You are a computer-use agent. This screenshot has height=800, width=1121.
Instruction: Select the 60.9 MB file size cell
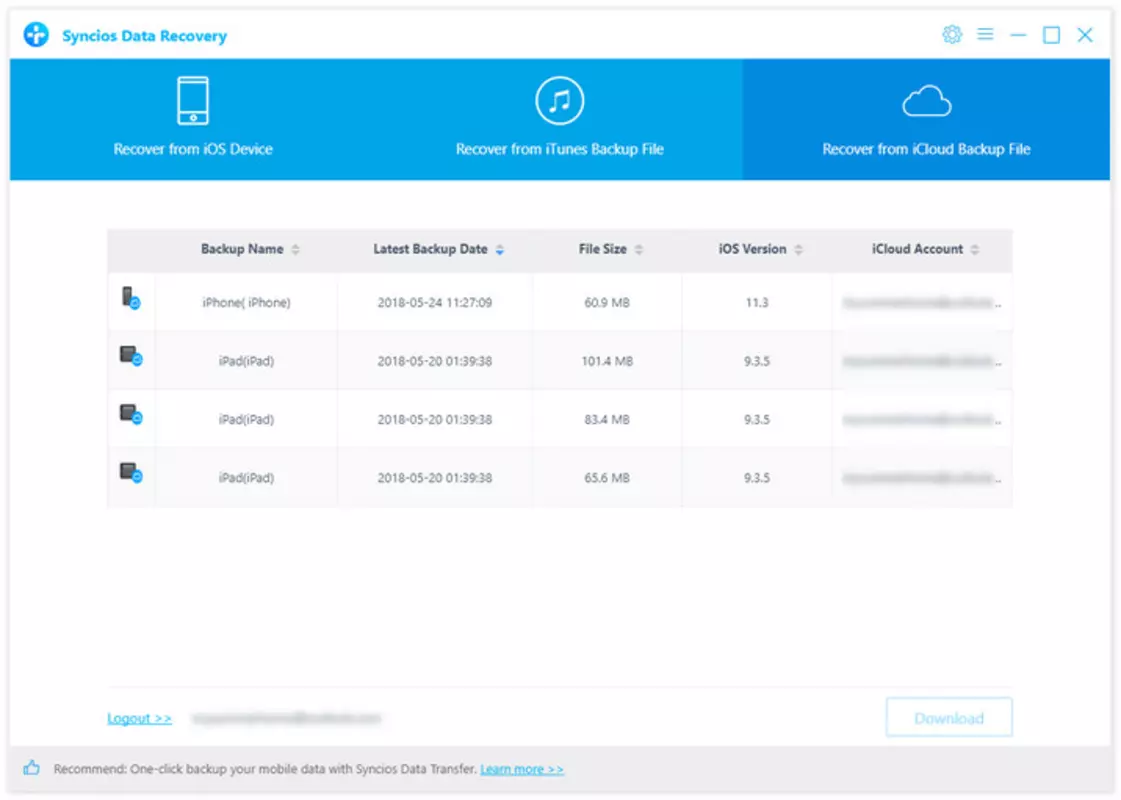[607, 302]
